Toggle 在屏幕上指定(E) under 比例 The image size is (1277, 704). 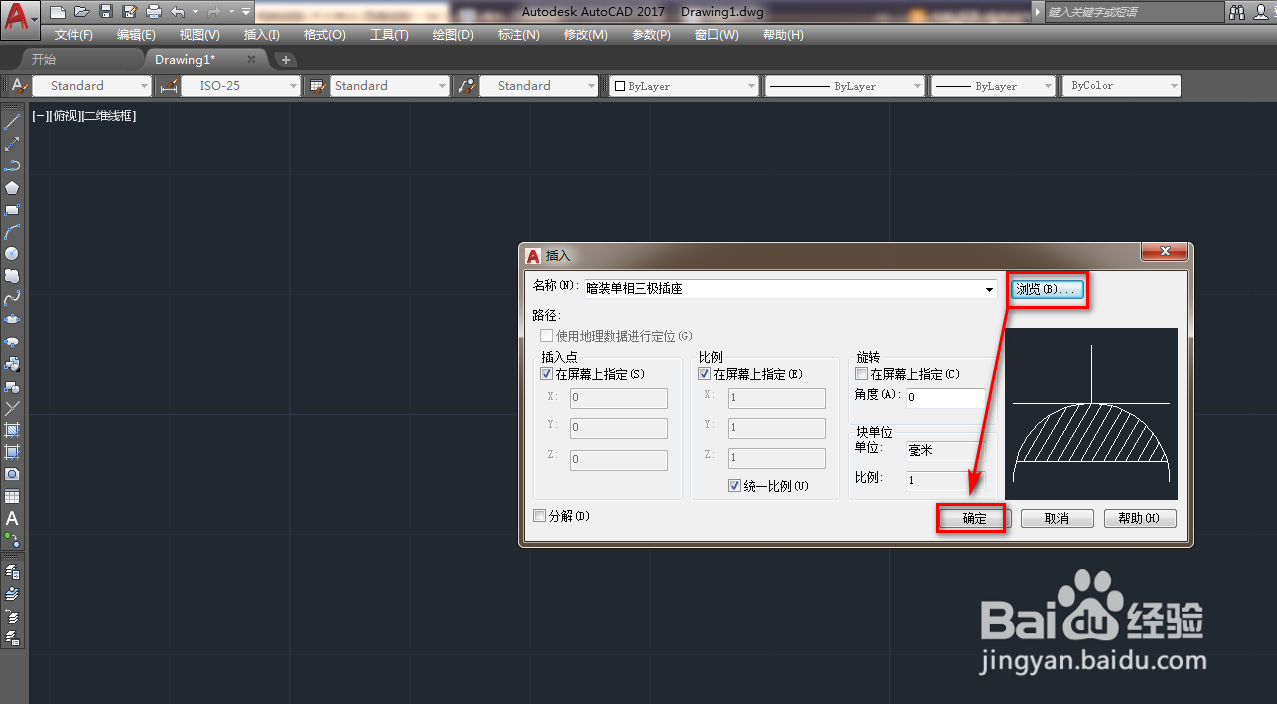coord(704,374)
